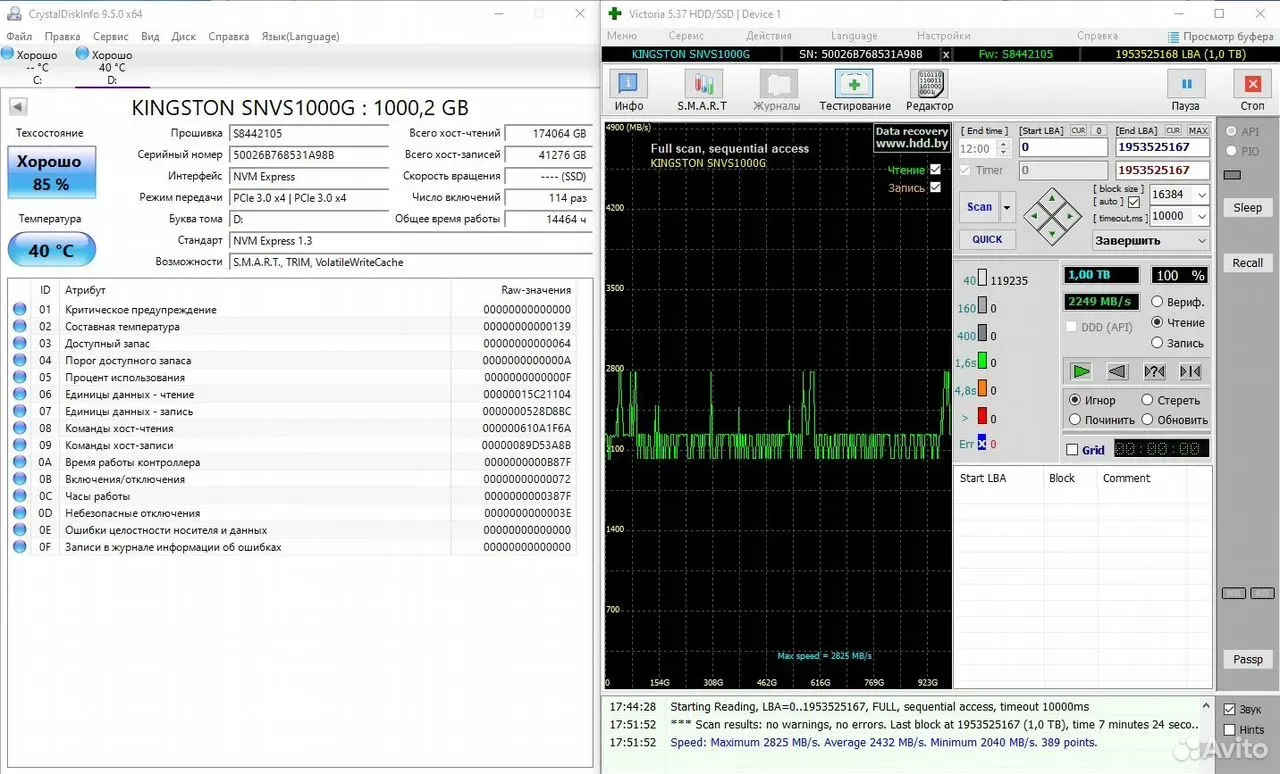Enable the Grid checkbox

click(1073, 450)
